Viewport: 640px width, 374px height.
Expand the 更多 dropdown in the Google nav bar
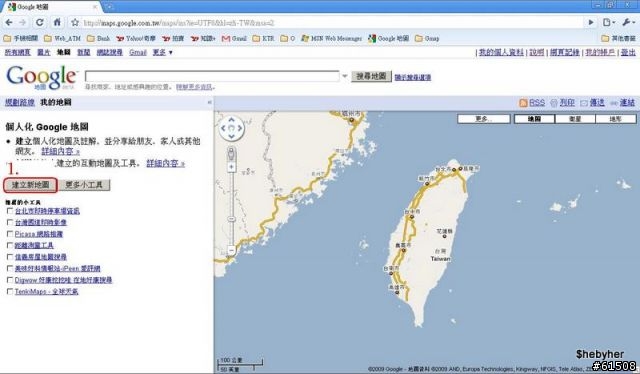click(x=162, y=52)
